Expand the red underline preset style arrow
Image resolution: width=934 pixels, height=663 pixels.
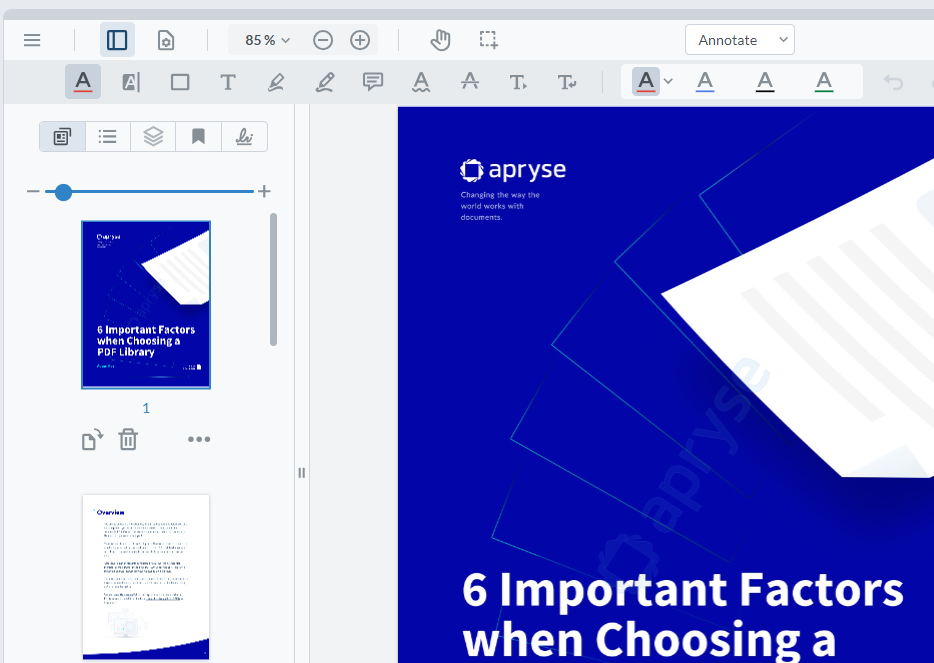click(x=669, y=82)
